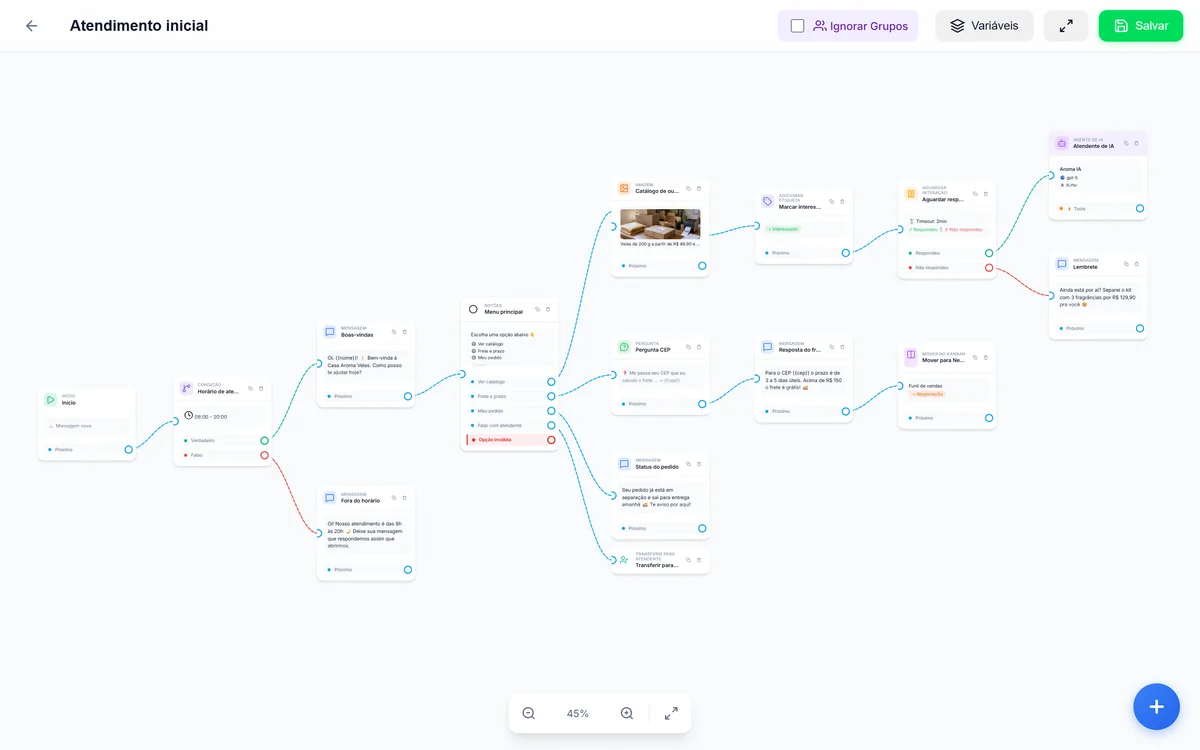The width and height of the screenshot is (1200, 750).
Task: Fit the flow to view from zoom bar
Action: coord(671,713)
